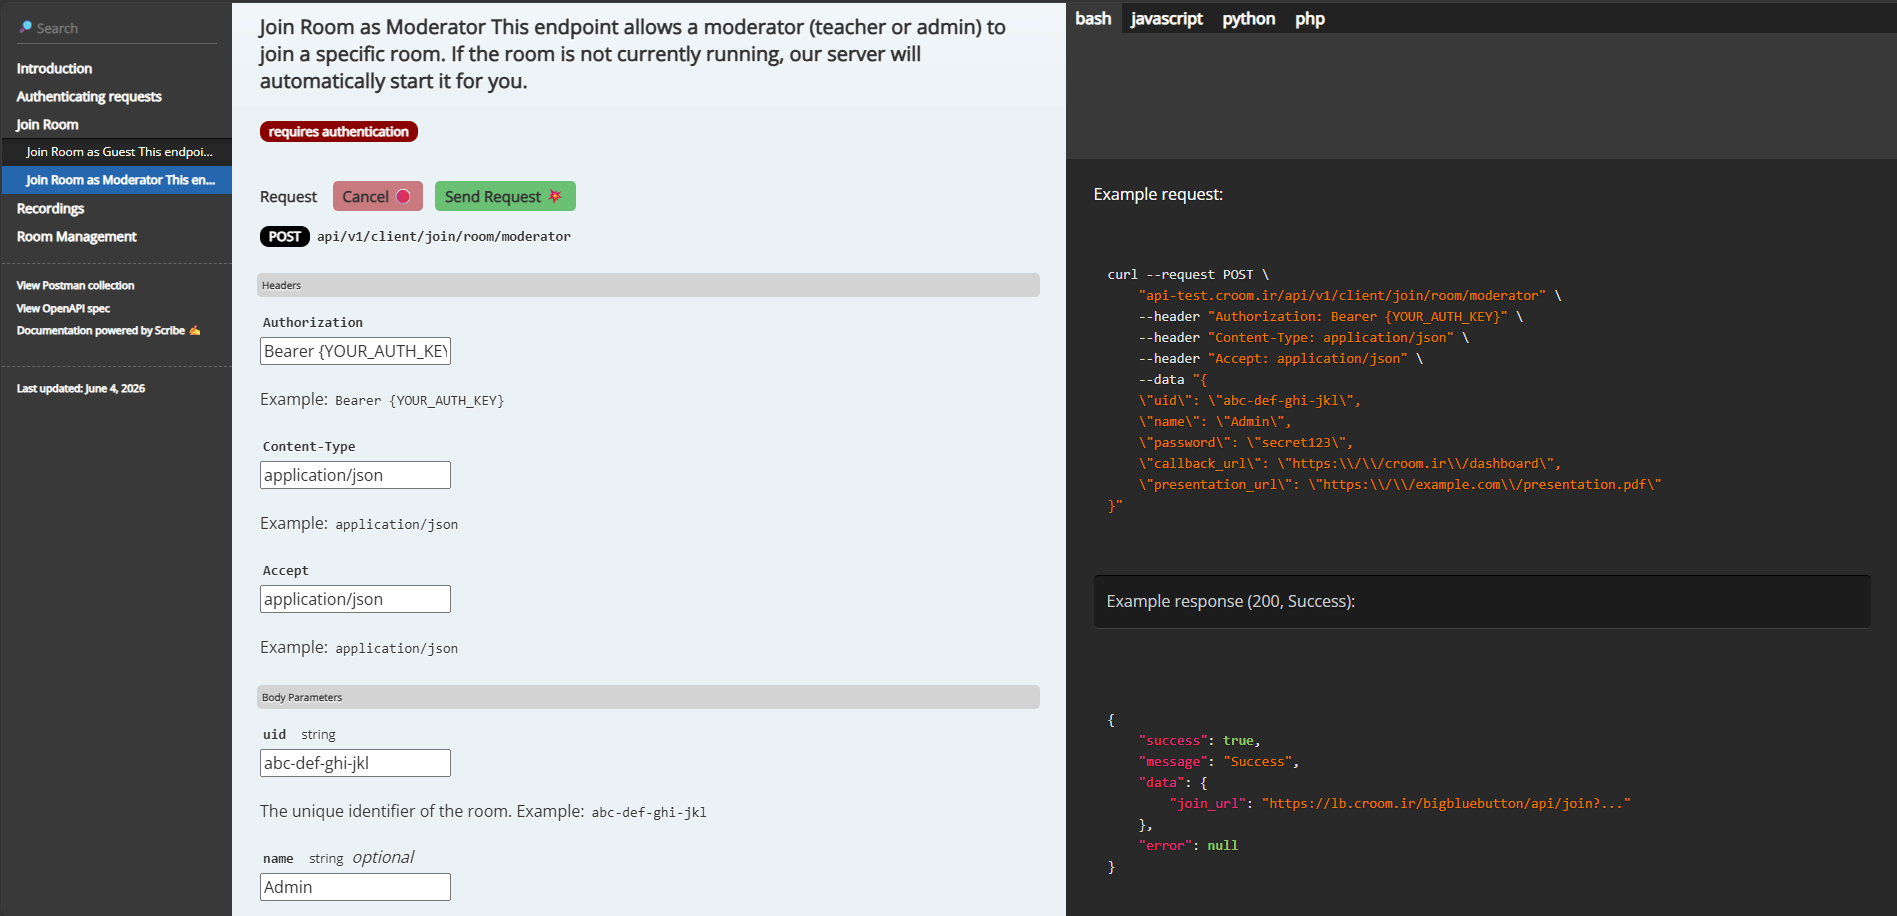Switch to the javascript code tab

pyautogui.click(x=1166, y=18)
